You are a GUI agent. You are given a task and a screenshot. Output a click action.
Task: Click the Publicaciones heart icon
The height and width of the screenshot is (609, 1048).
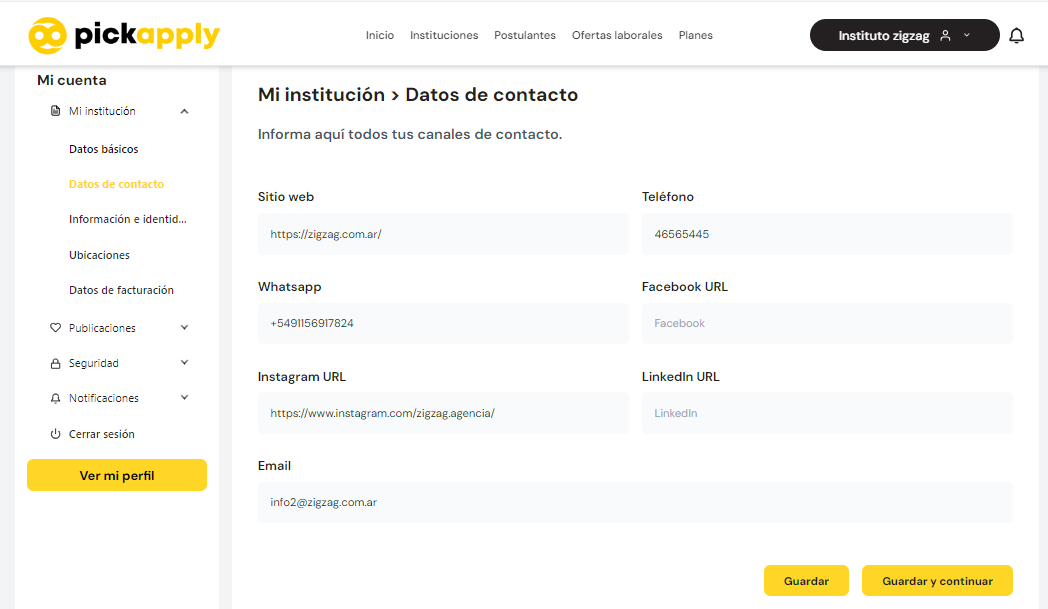55,328
